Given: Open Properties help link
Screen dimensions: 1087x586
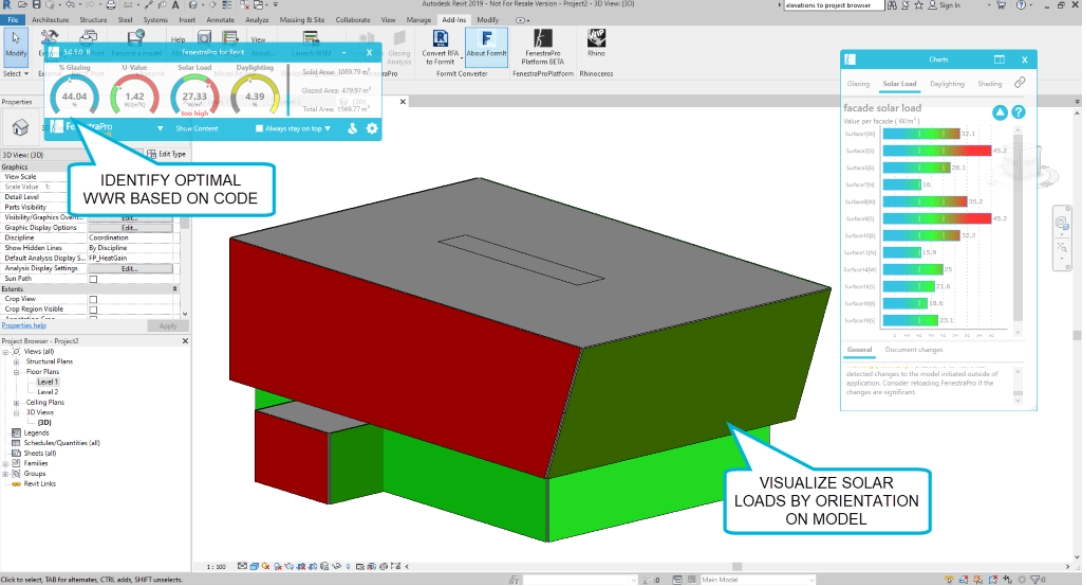Looking at the screenshot, I should click(x=24, y=325).
